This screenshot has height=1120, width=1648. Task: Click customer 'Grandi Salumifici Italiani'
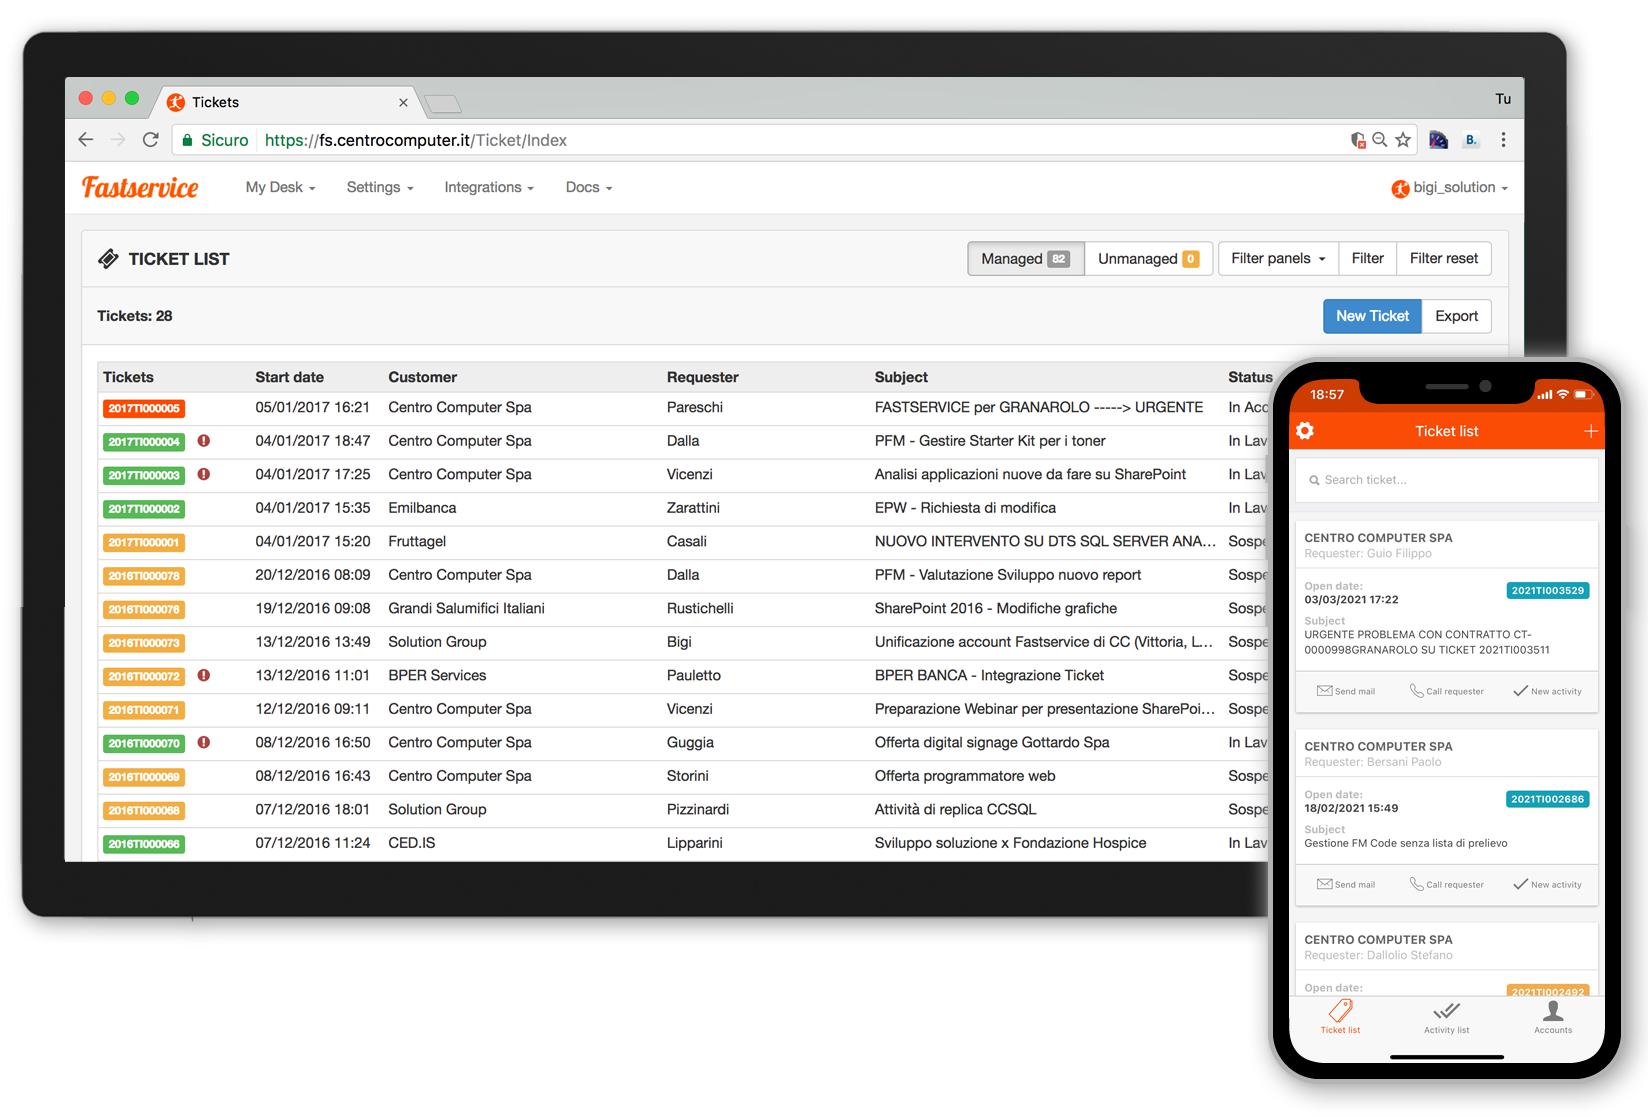point(466,608)
